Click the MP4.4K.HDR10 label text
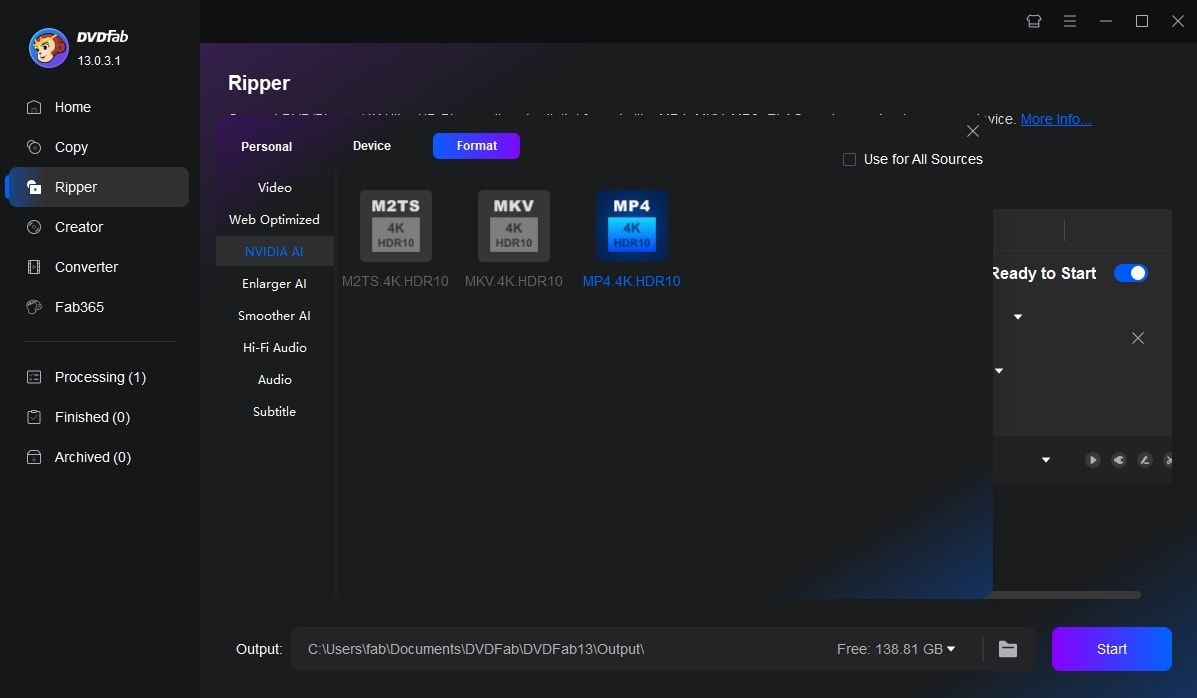This screenshot has width=1197, height=698. pos(631,281)
